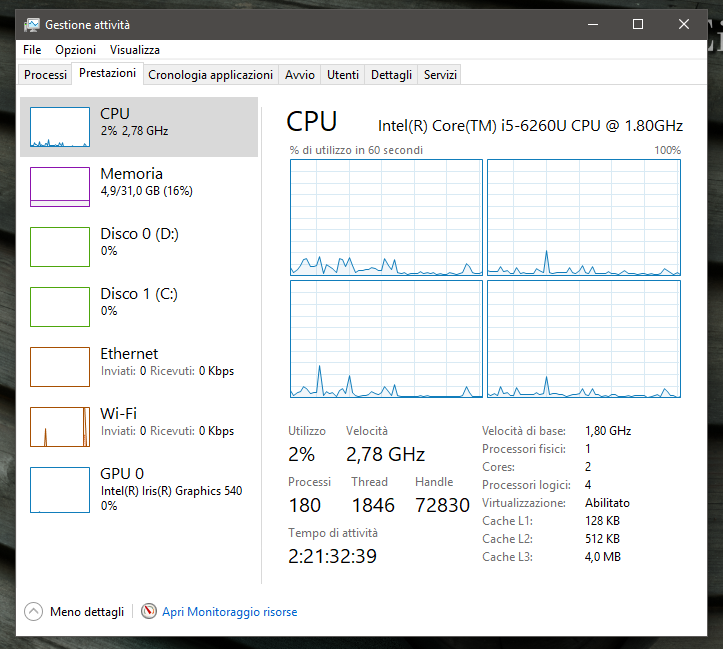This screenshot has width=723, height=649.
Task: Click the top-left CPU core usage graph
Action: click(x=386, y=218)
